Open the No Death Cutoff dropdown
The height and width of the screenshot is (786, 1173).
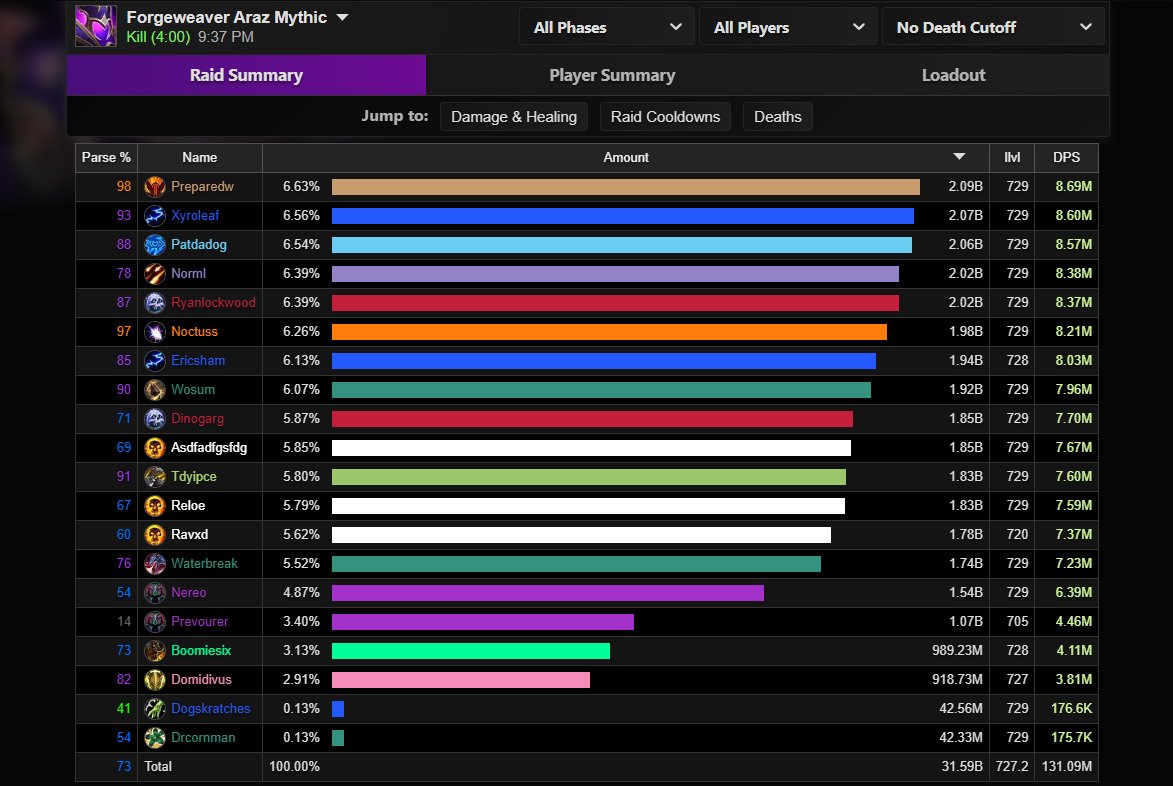(x=993, y=28)
